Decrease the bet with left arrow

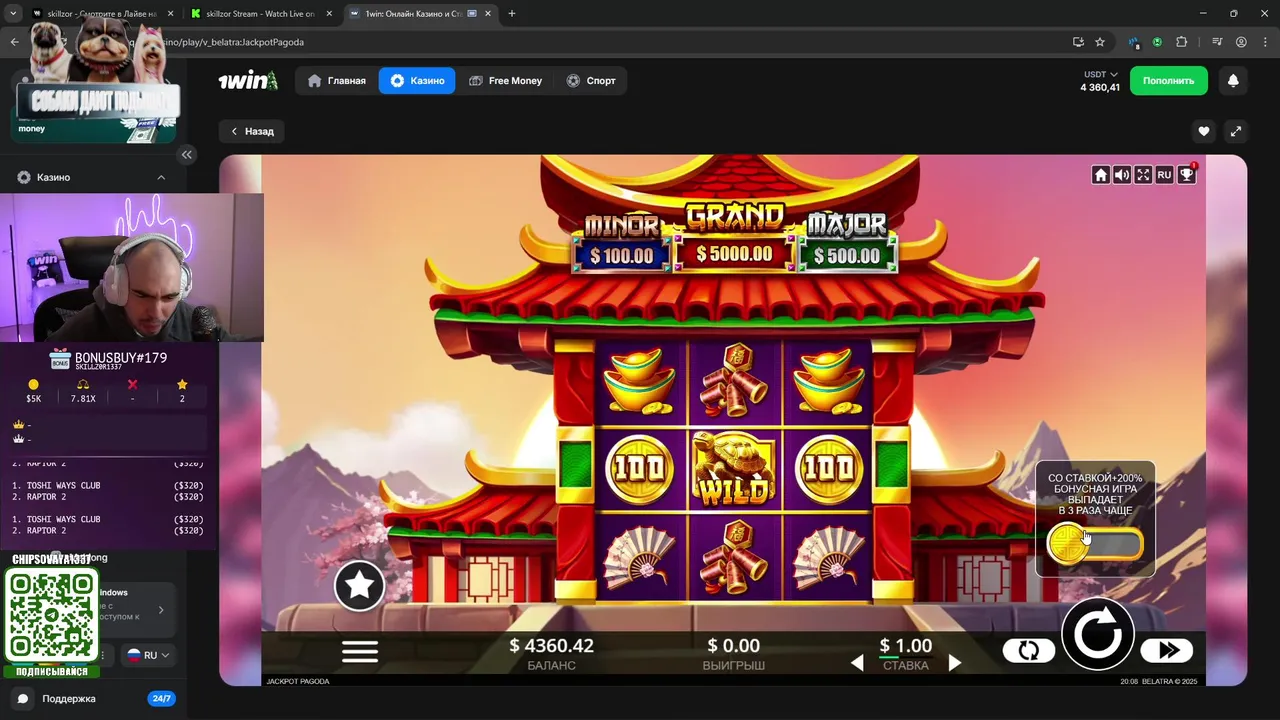point(857,663)
